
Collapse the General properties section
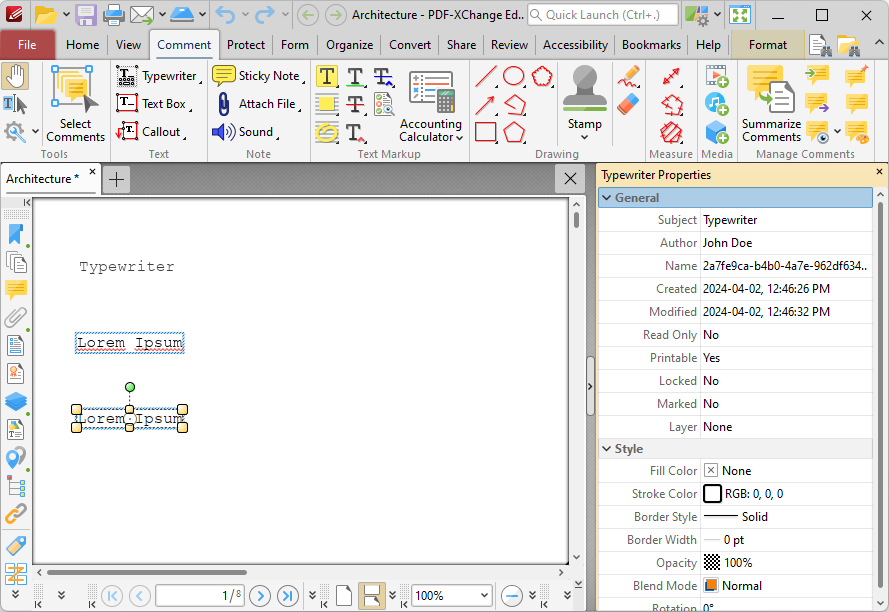tap(606, 198)
